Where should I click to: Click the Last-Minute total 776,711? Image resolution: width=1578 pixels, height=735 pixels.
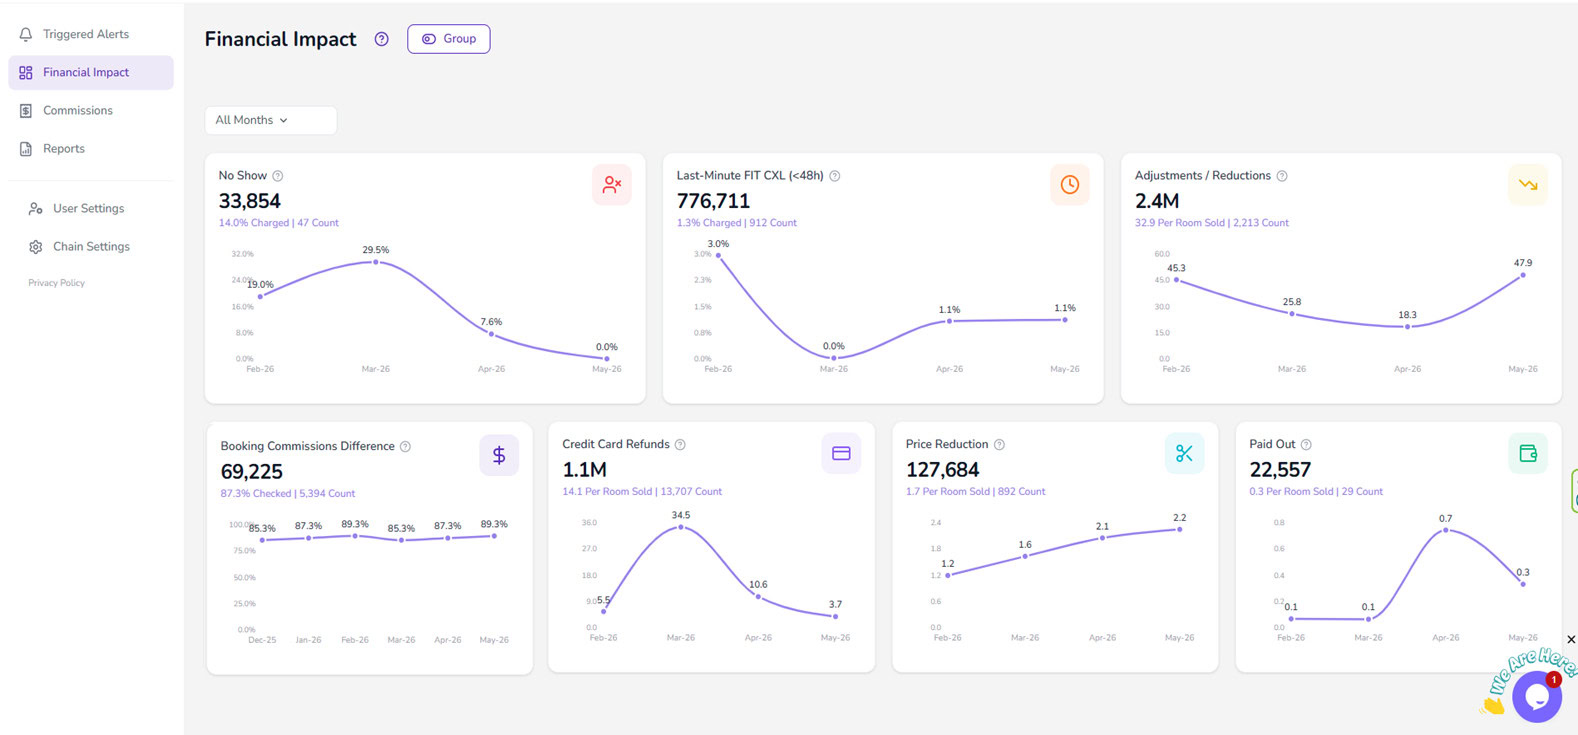click(713, 201)
